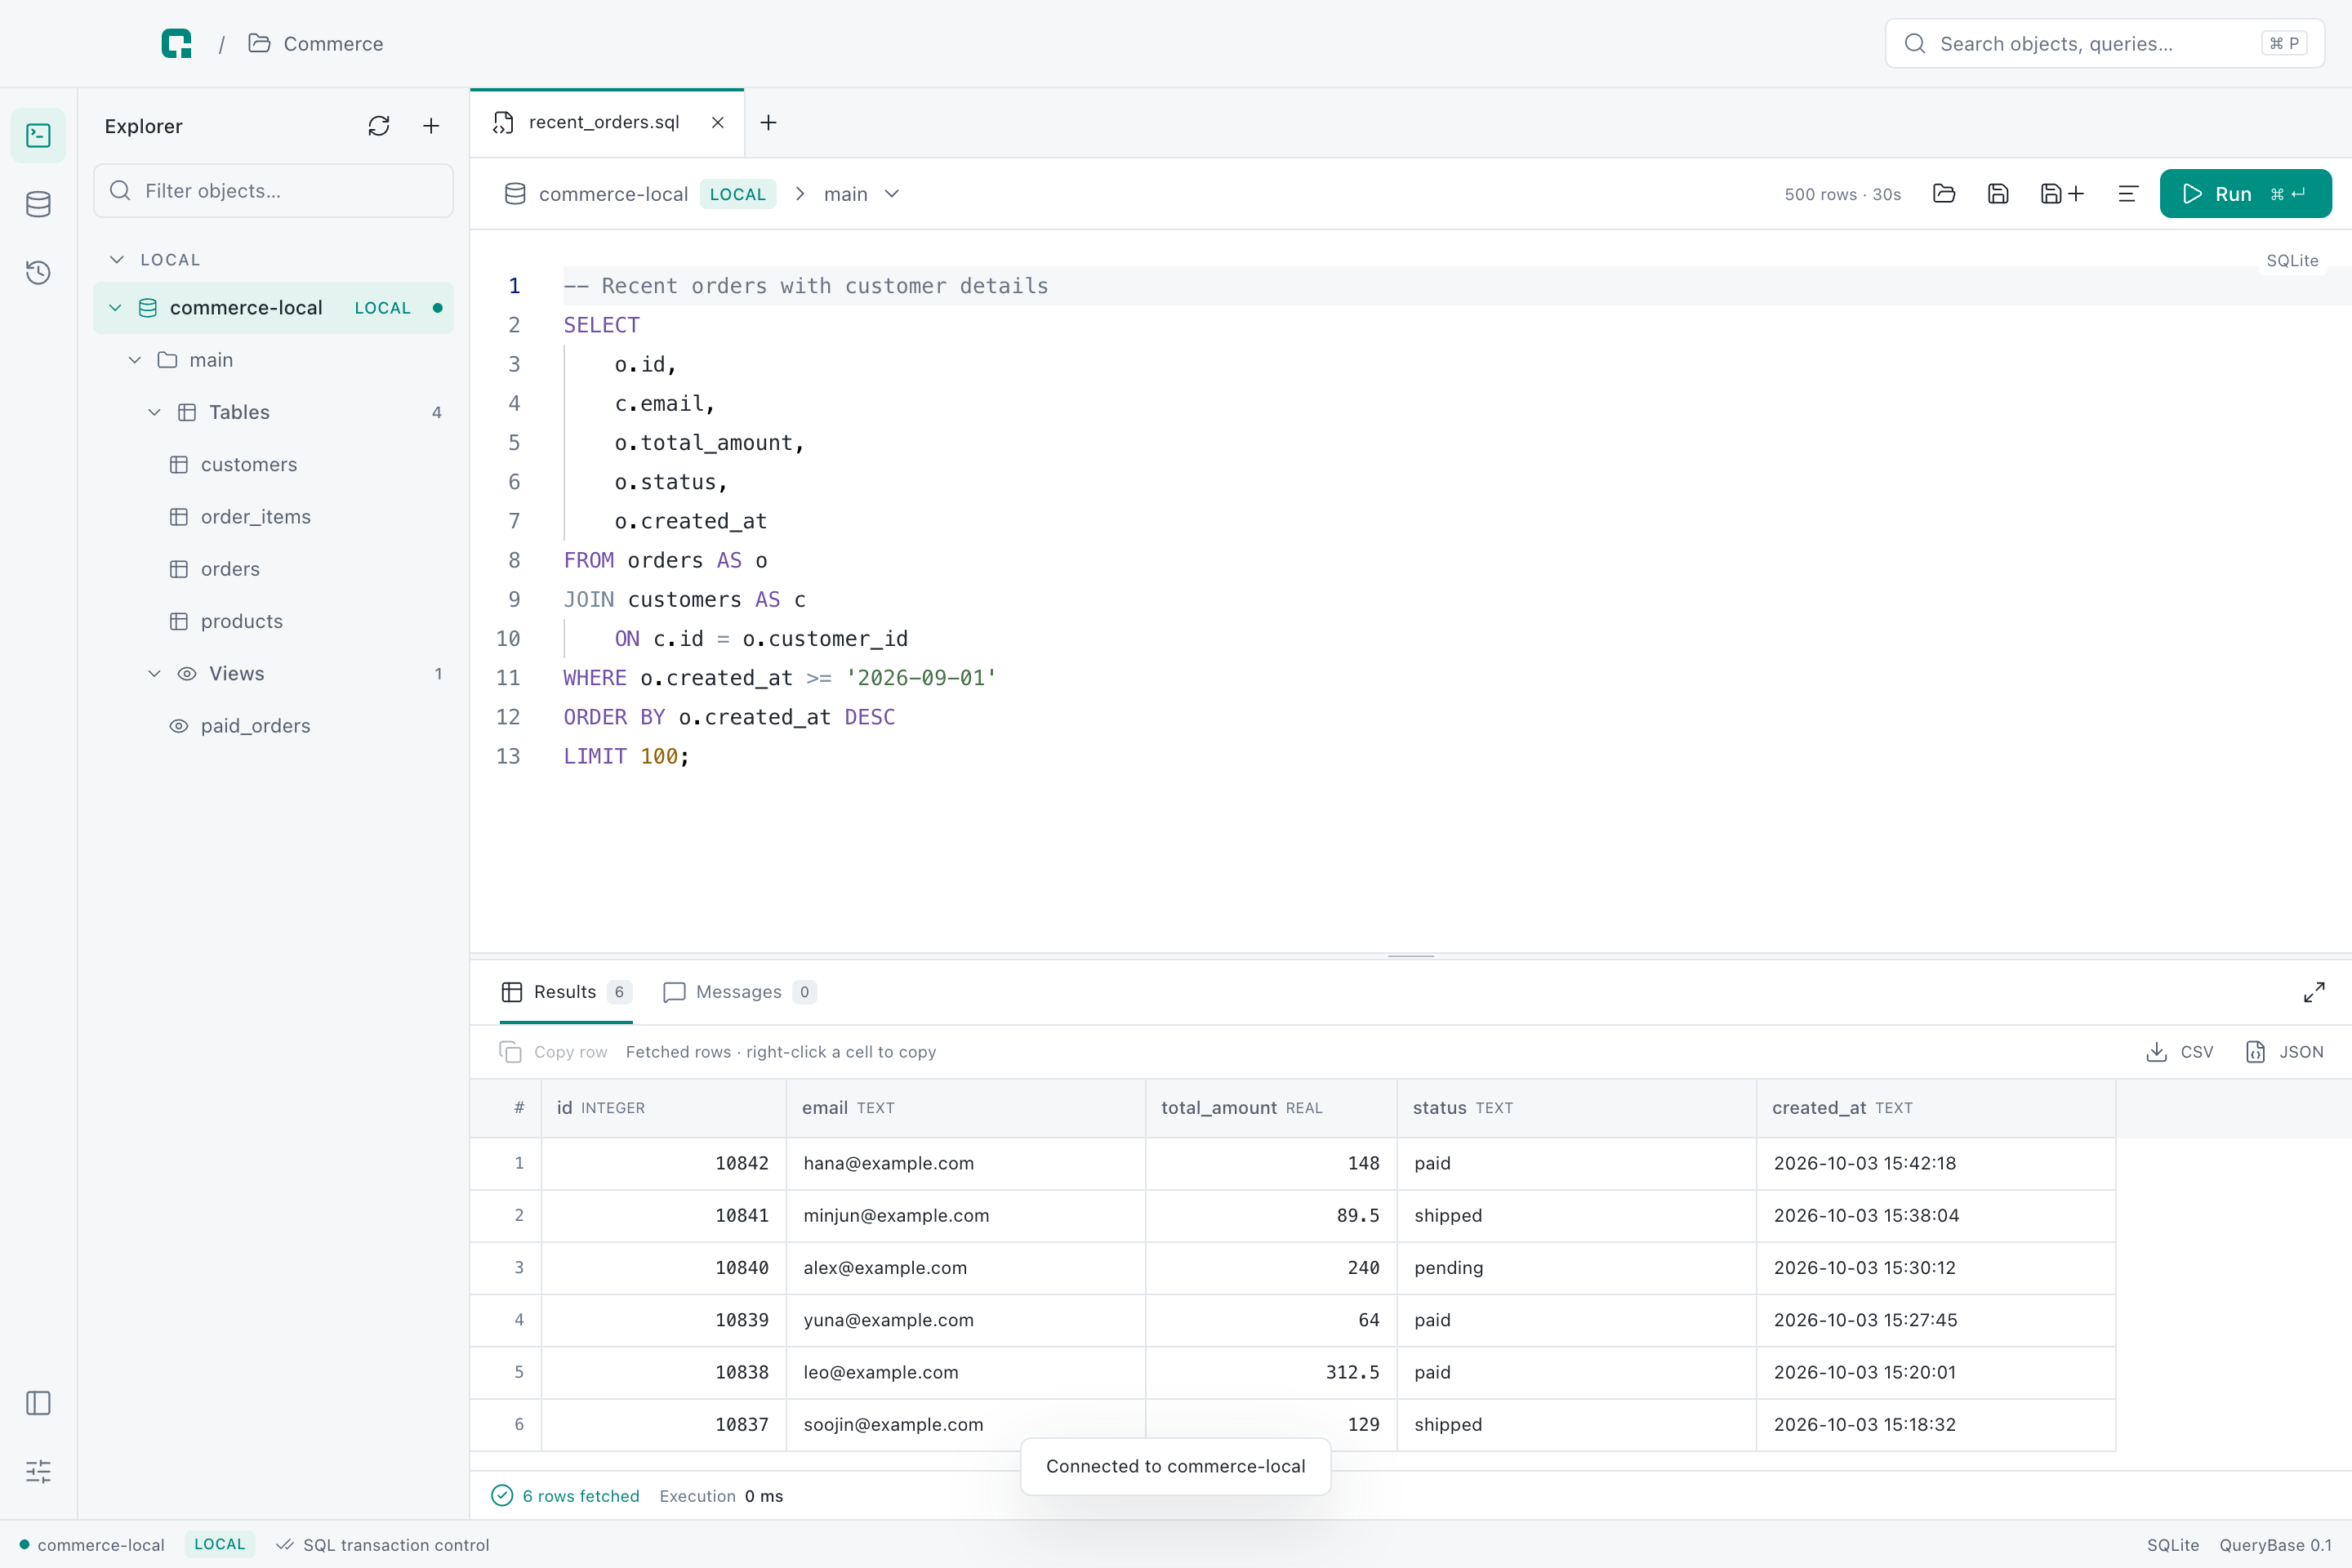Screen dimensions: 2352x1568
Task: Refresh the Explorer objects
Action: pos(379,126)
